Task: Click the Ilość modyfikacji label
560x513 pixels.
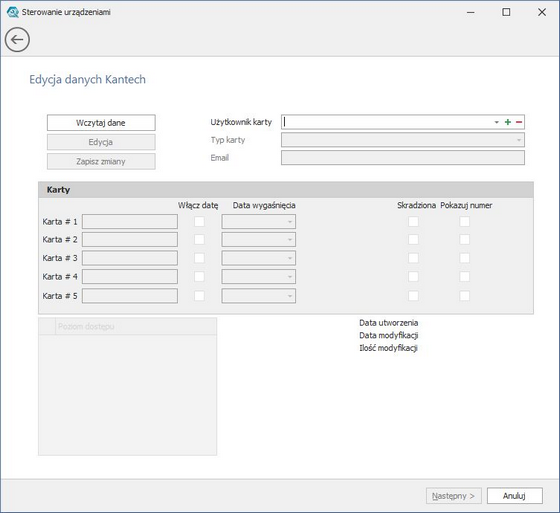Action: click(x=388, y=348)
